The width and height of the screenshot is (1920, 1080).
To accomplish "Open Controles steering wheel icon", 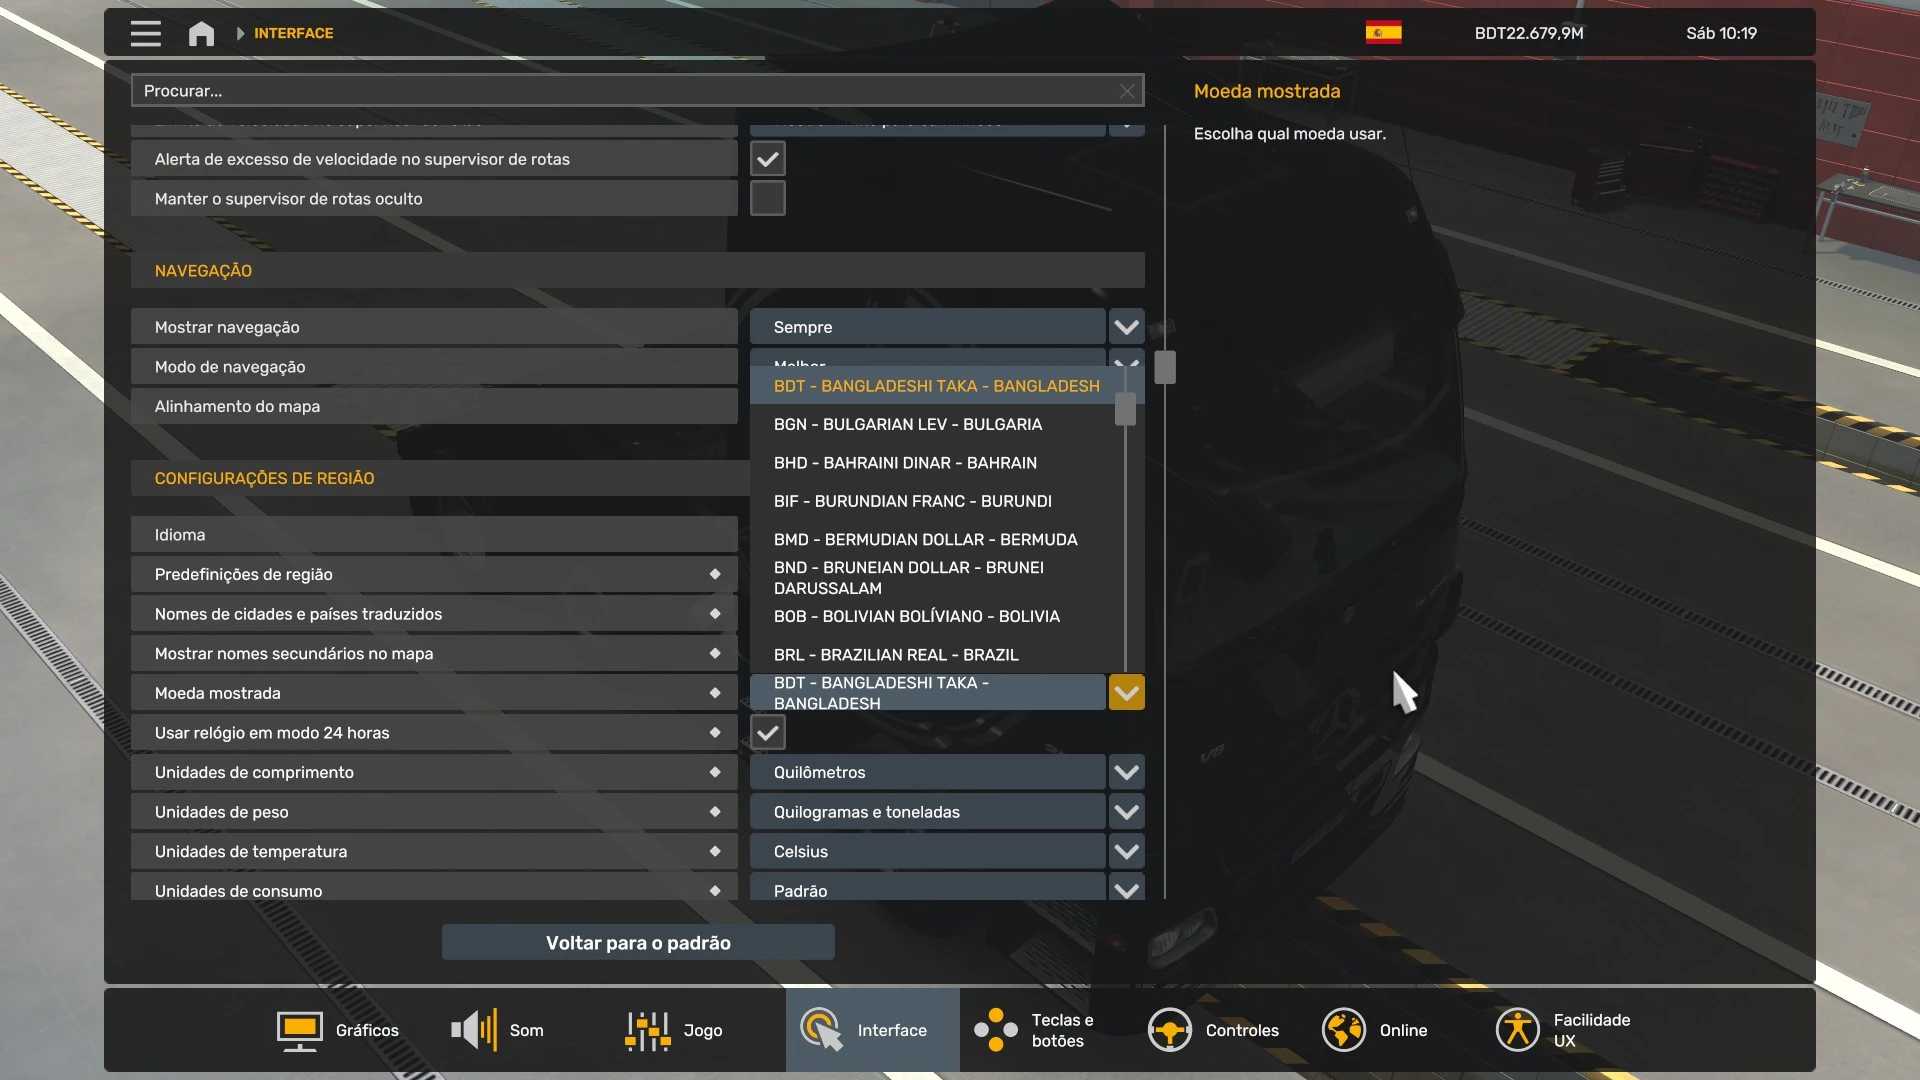I will 1169,1030.
